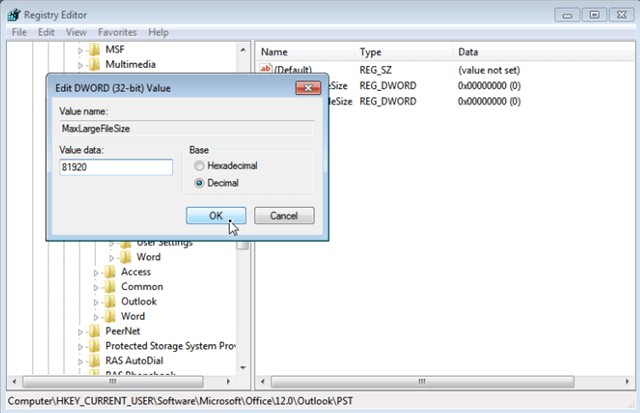Select the MSF folder icon
The height and width of the screenshot is (413, 640).
pyautogui.click(x=94, y=50)
